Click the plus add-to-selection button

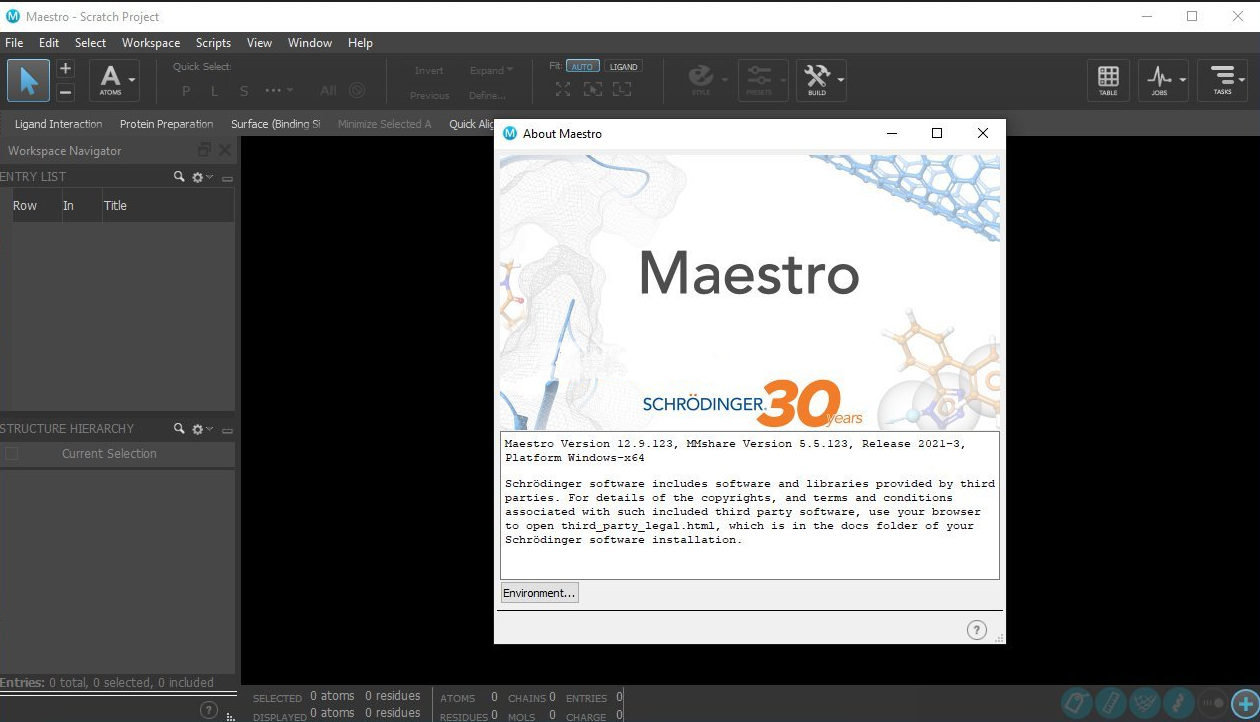(65, 69)
